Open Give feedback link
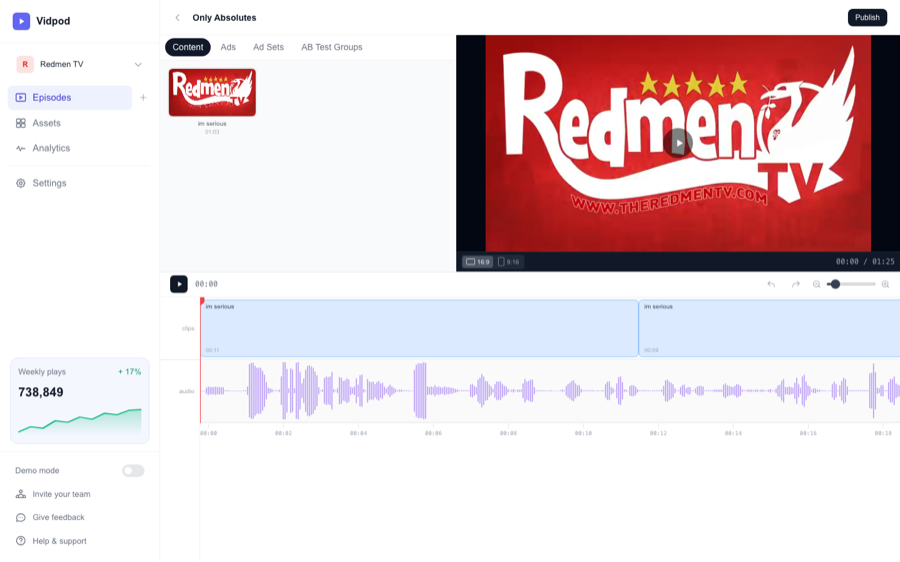 59,517
